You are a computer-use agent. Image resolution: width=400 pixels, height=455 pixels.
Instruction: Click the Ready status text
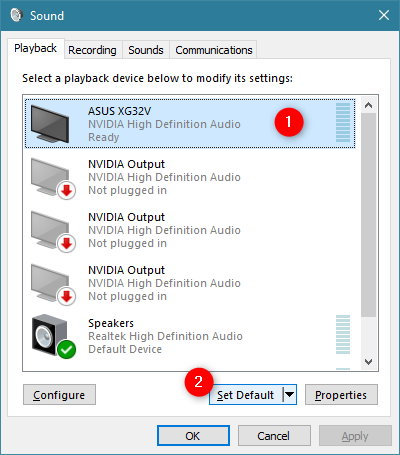[104, 137]
